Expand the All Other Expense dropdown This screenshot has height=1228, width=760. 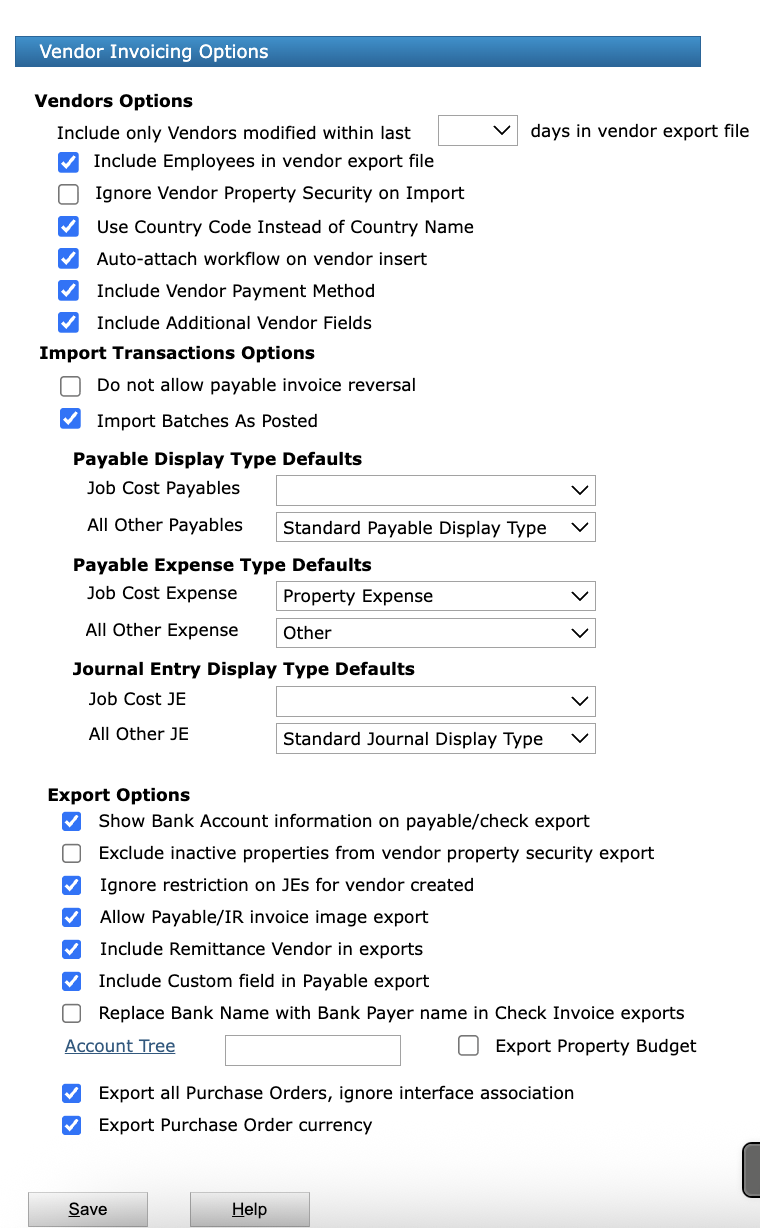pos(435,633)
